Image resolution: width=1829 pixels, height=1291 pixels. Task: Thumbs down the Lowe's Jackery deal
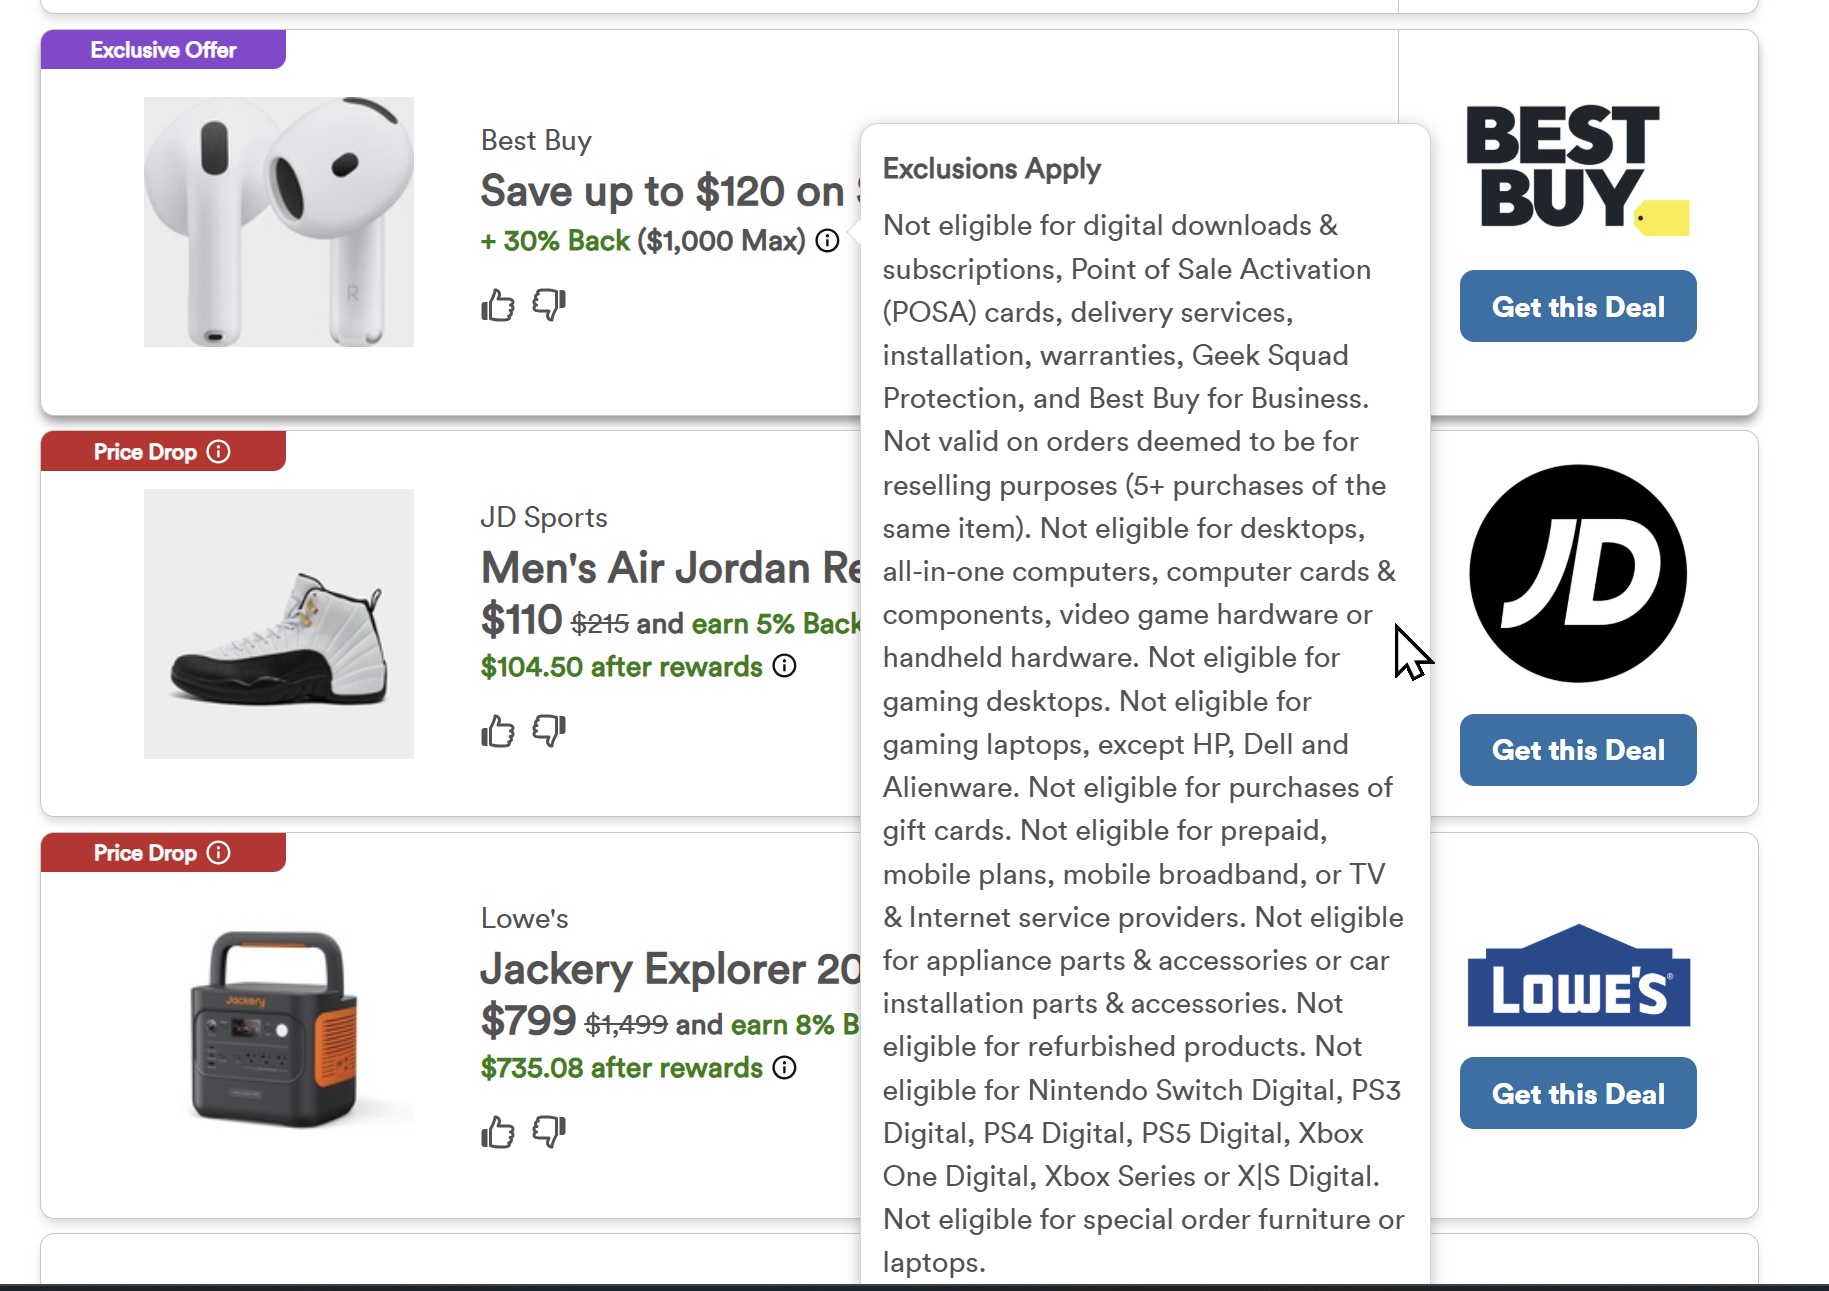tap(549, 1132)
